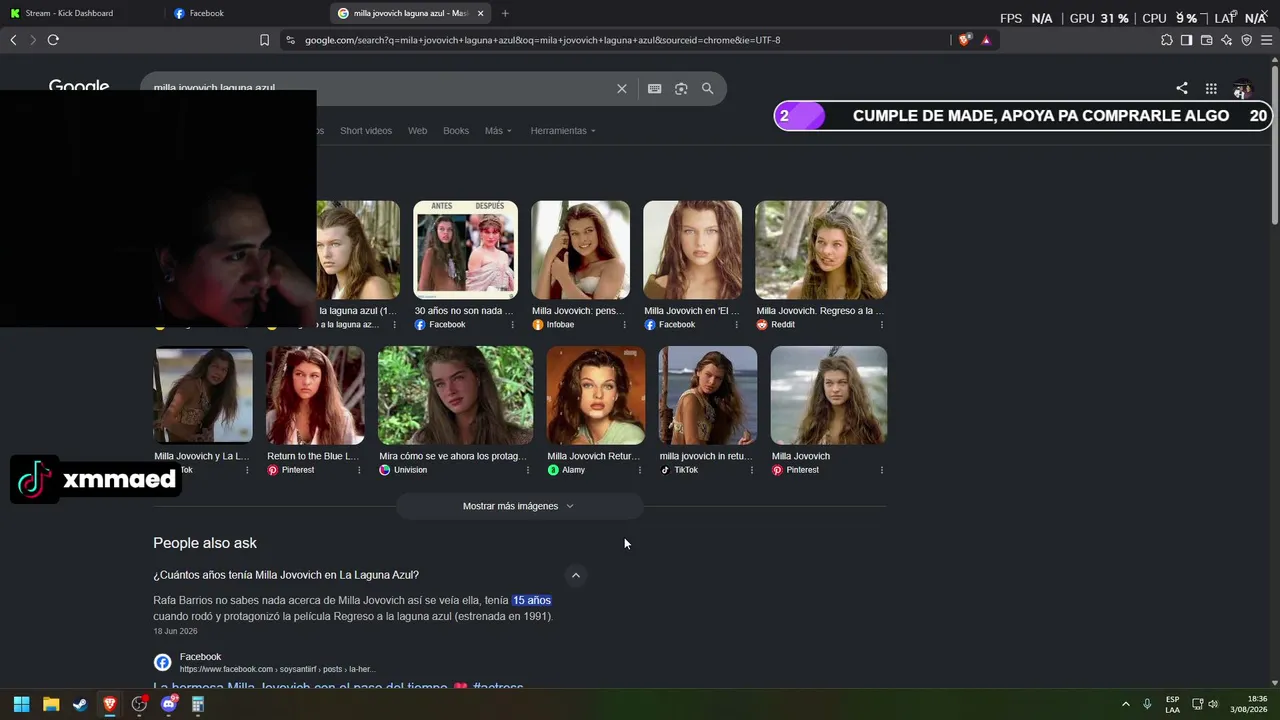The width and height of the screenshot is (1280, 720).
Task: Open the Reddit Milla Jovovich image
Action: 821,250
